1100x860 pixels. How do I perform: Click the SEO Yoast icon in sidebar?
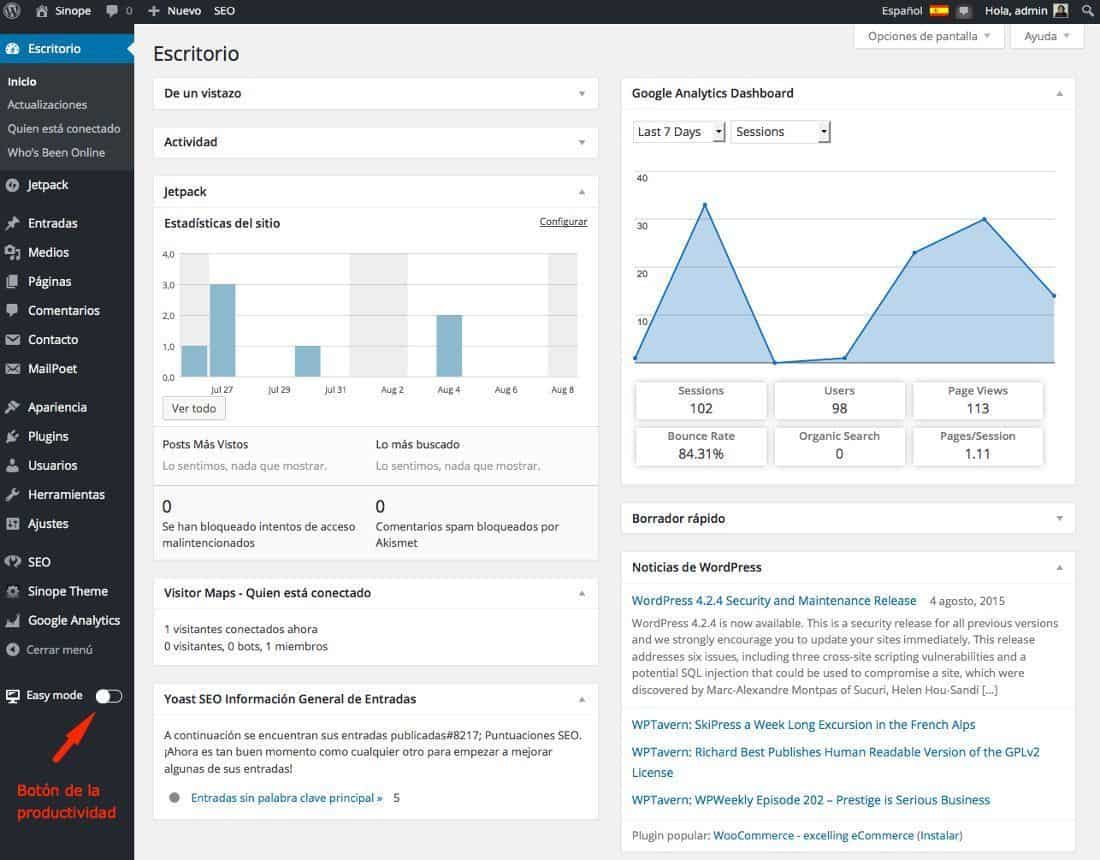(12, 561)
